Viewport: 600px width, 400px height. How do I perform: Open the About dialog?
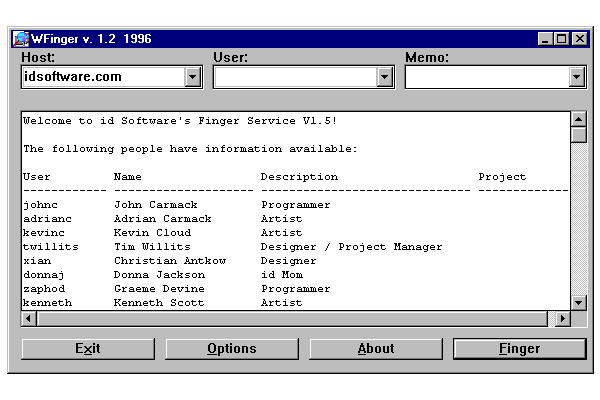point(375,349)
